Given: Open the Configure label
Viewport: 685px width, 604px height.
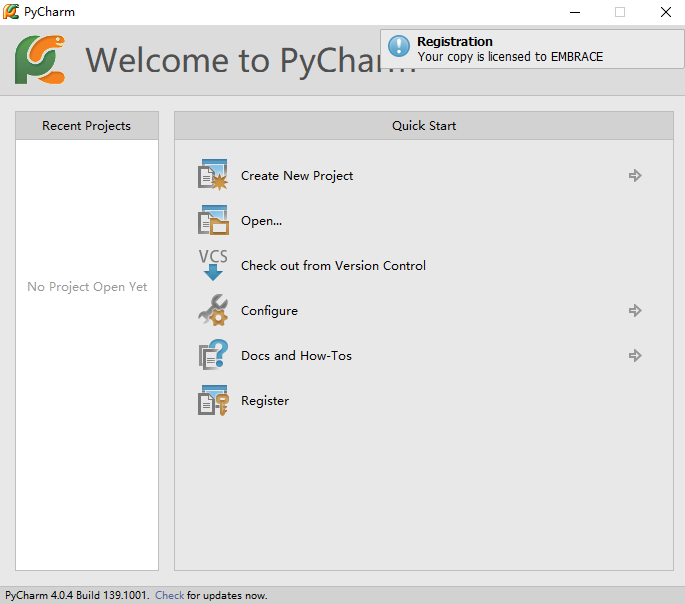Looking at the screenshot, I should pyautogui.click(x=269, y=311).
